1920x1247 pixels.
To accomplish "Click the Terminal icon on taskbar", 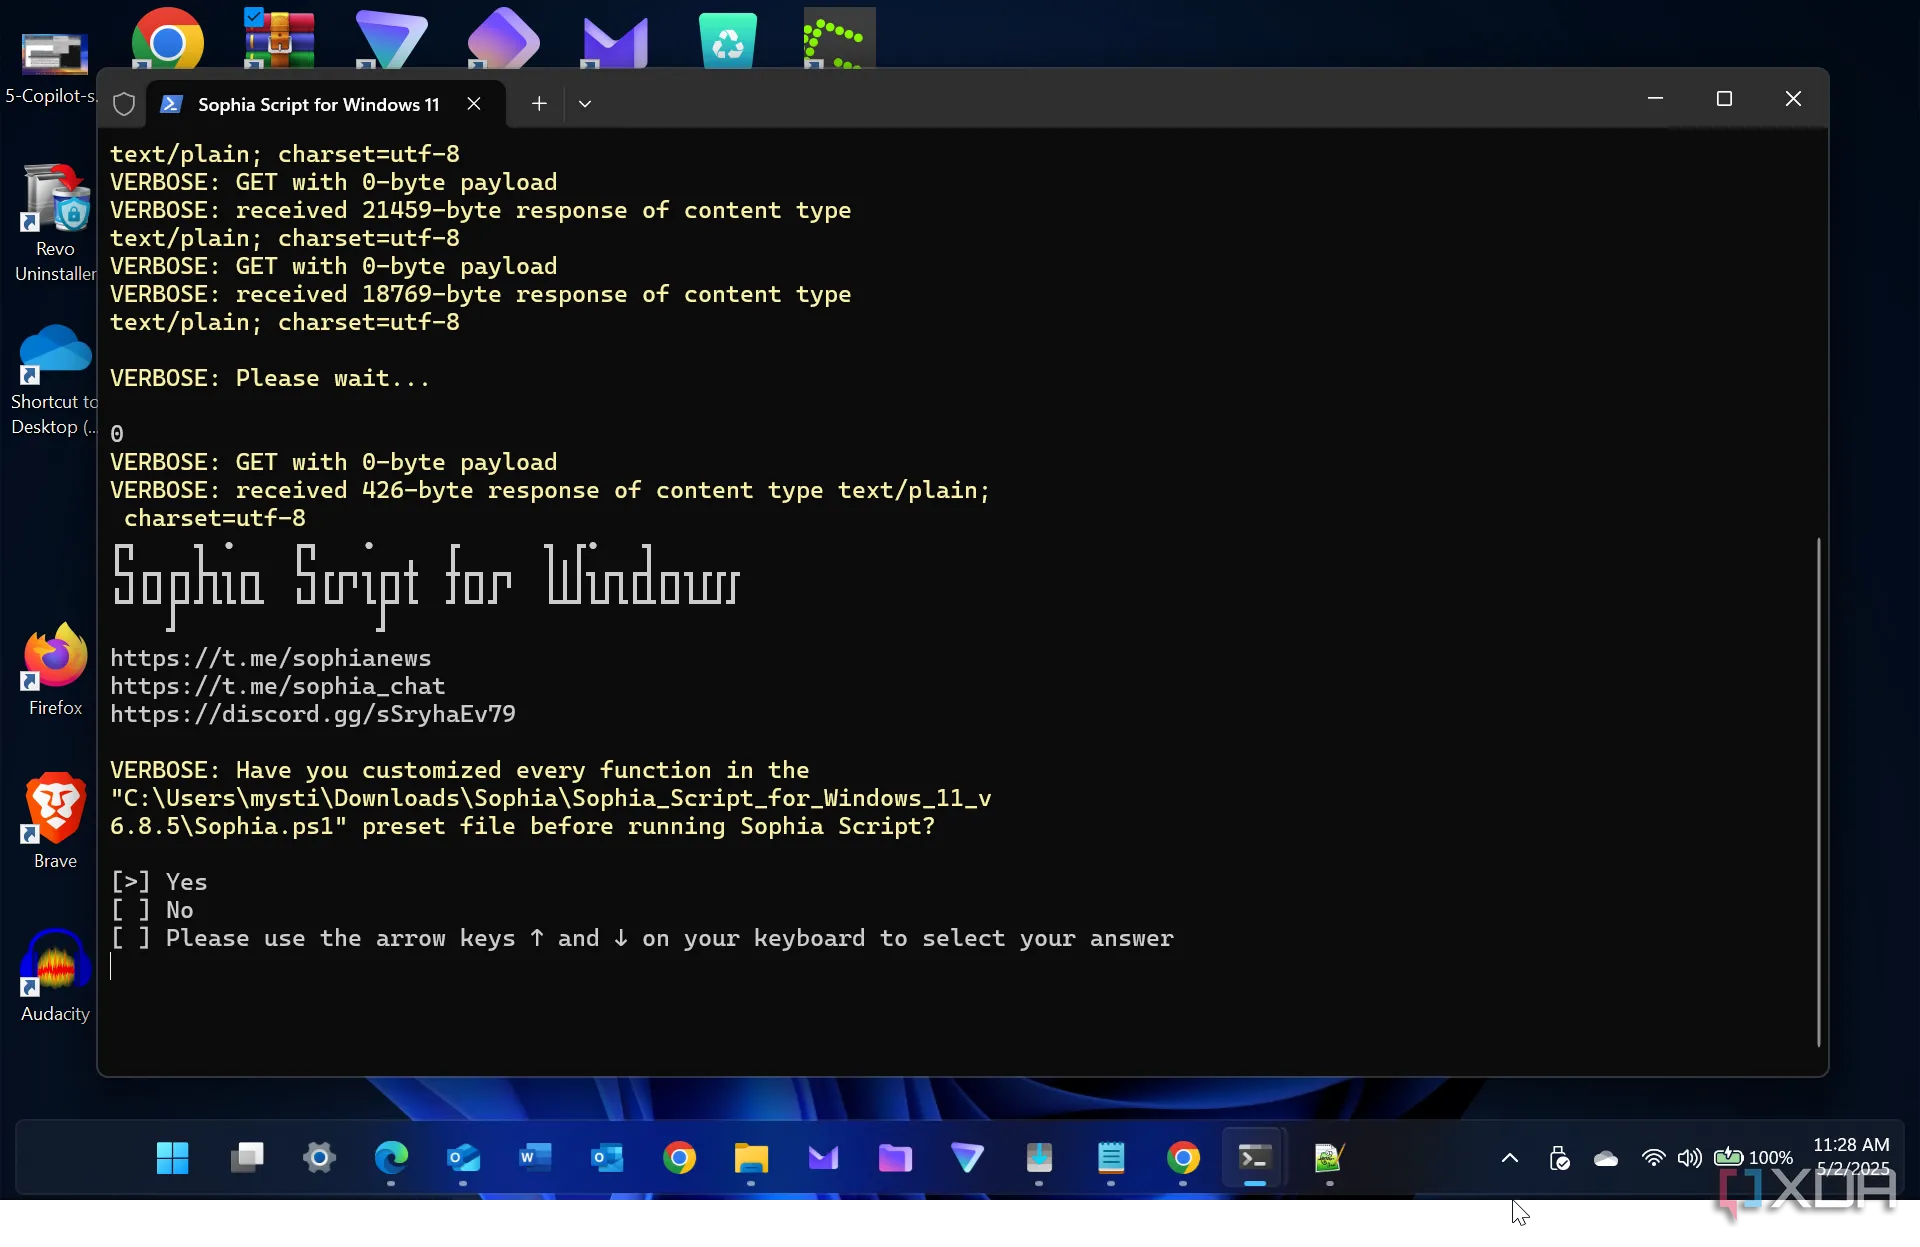I will coord(1254,1158).
